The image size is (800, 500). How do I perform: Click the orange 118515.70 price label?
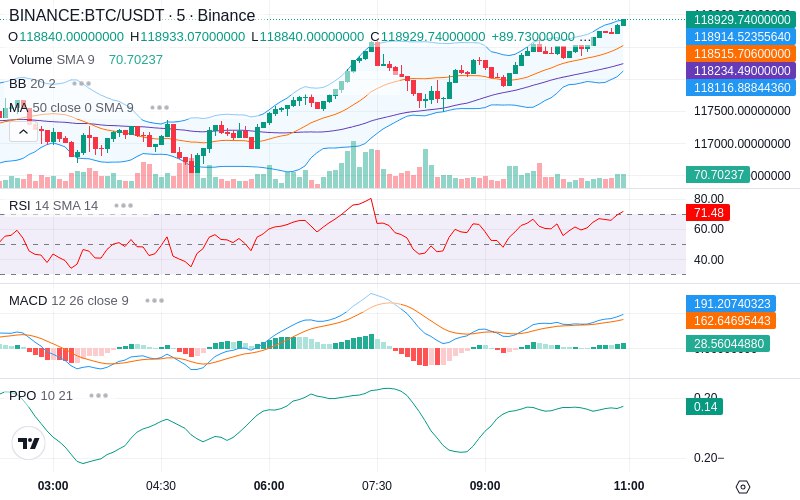(x=741, y=54)
